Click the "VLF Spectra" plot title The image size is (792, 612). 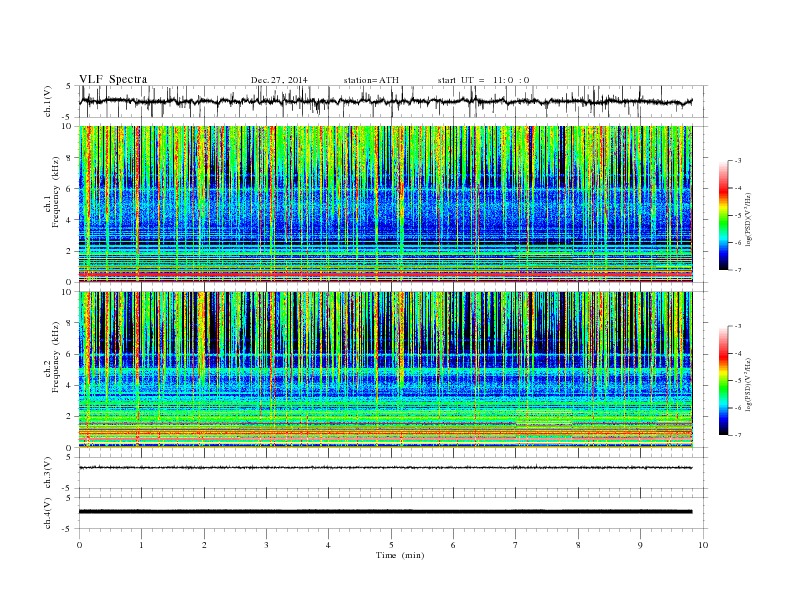113,79
